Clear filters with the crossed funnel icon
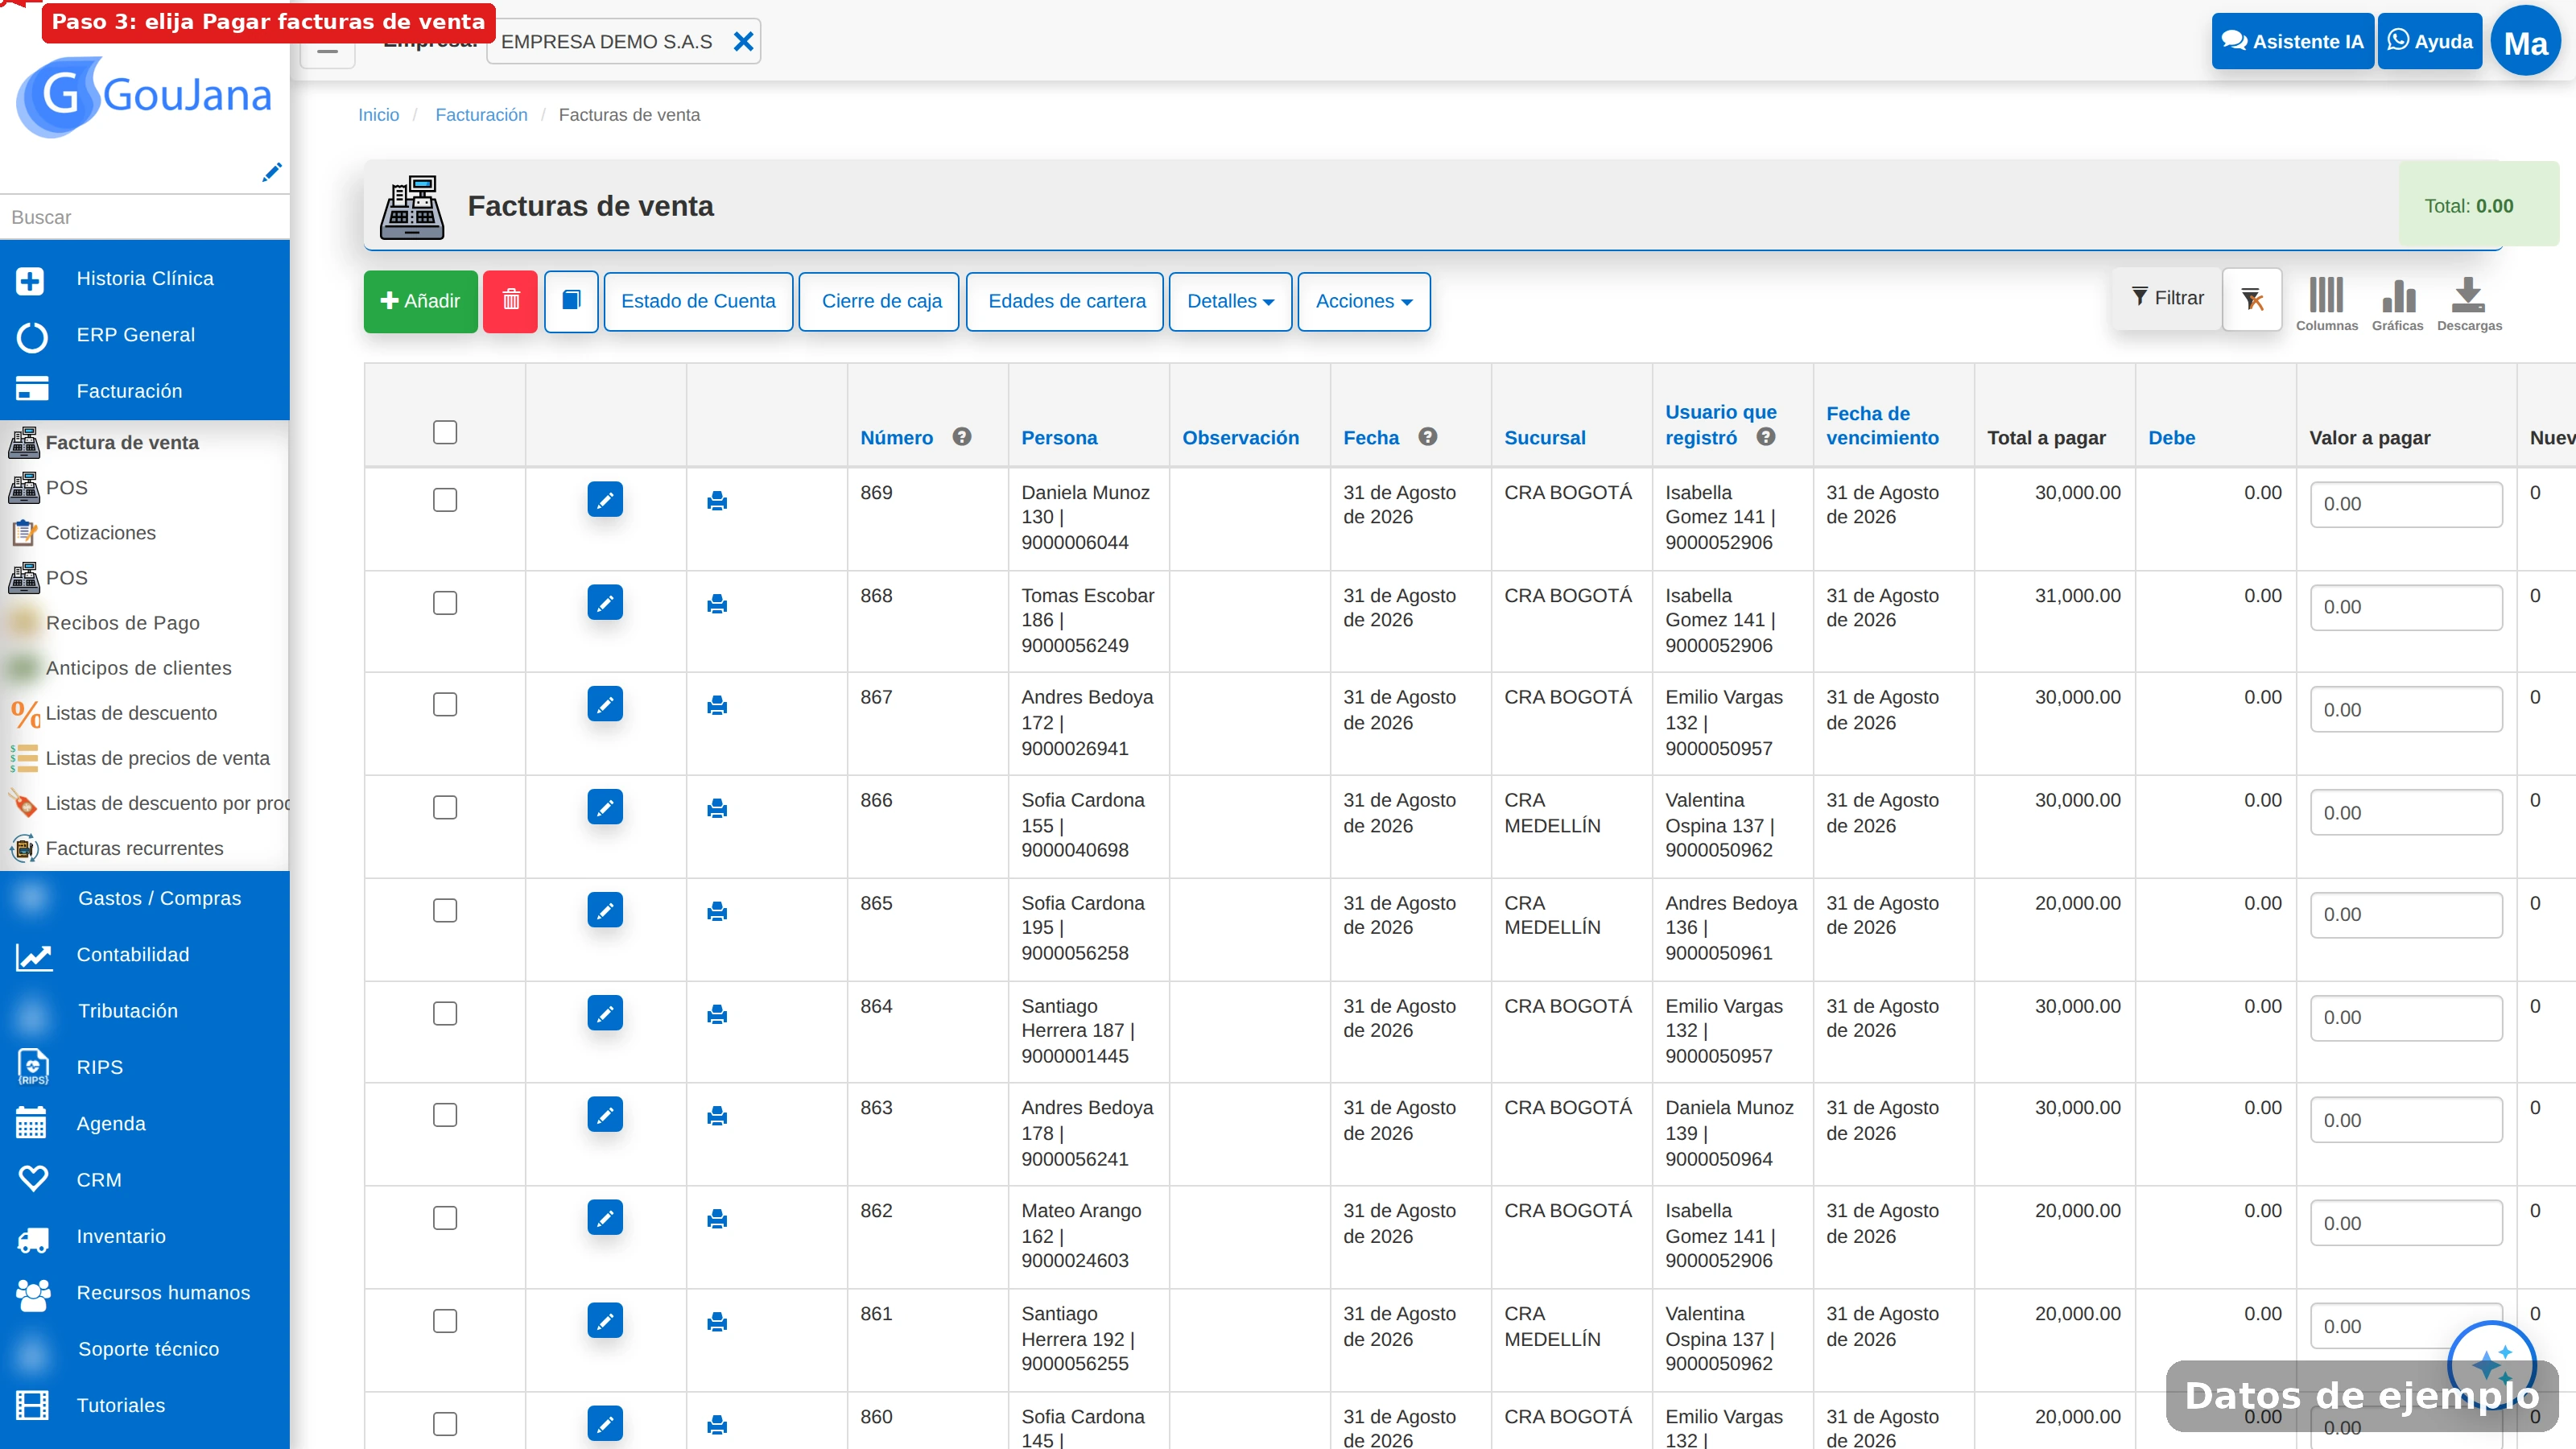Screen dimensions: 2576x1449 pos(2252,299)
